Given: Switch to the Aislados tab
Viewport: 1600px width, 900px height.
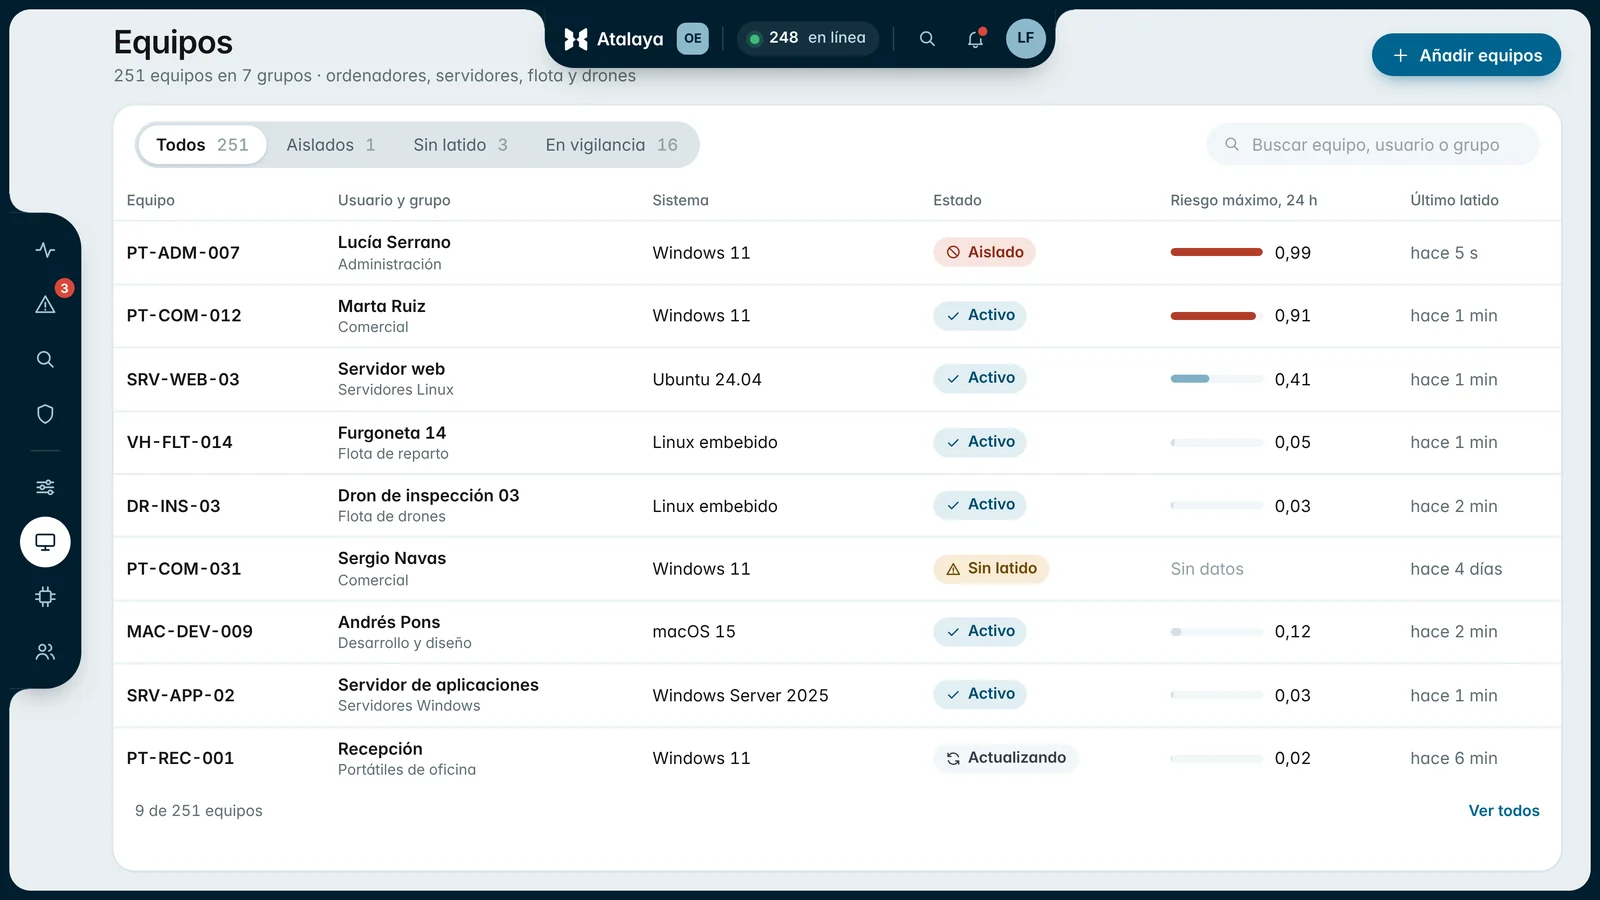Looking at the screenshot, I should 331,145.
